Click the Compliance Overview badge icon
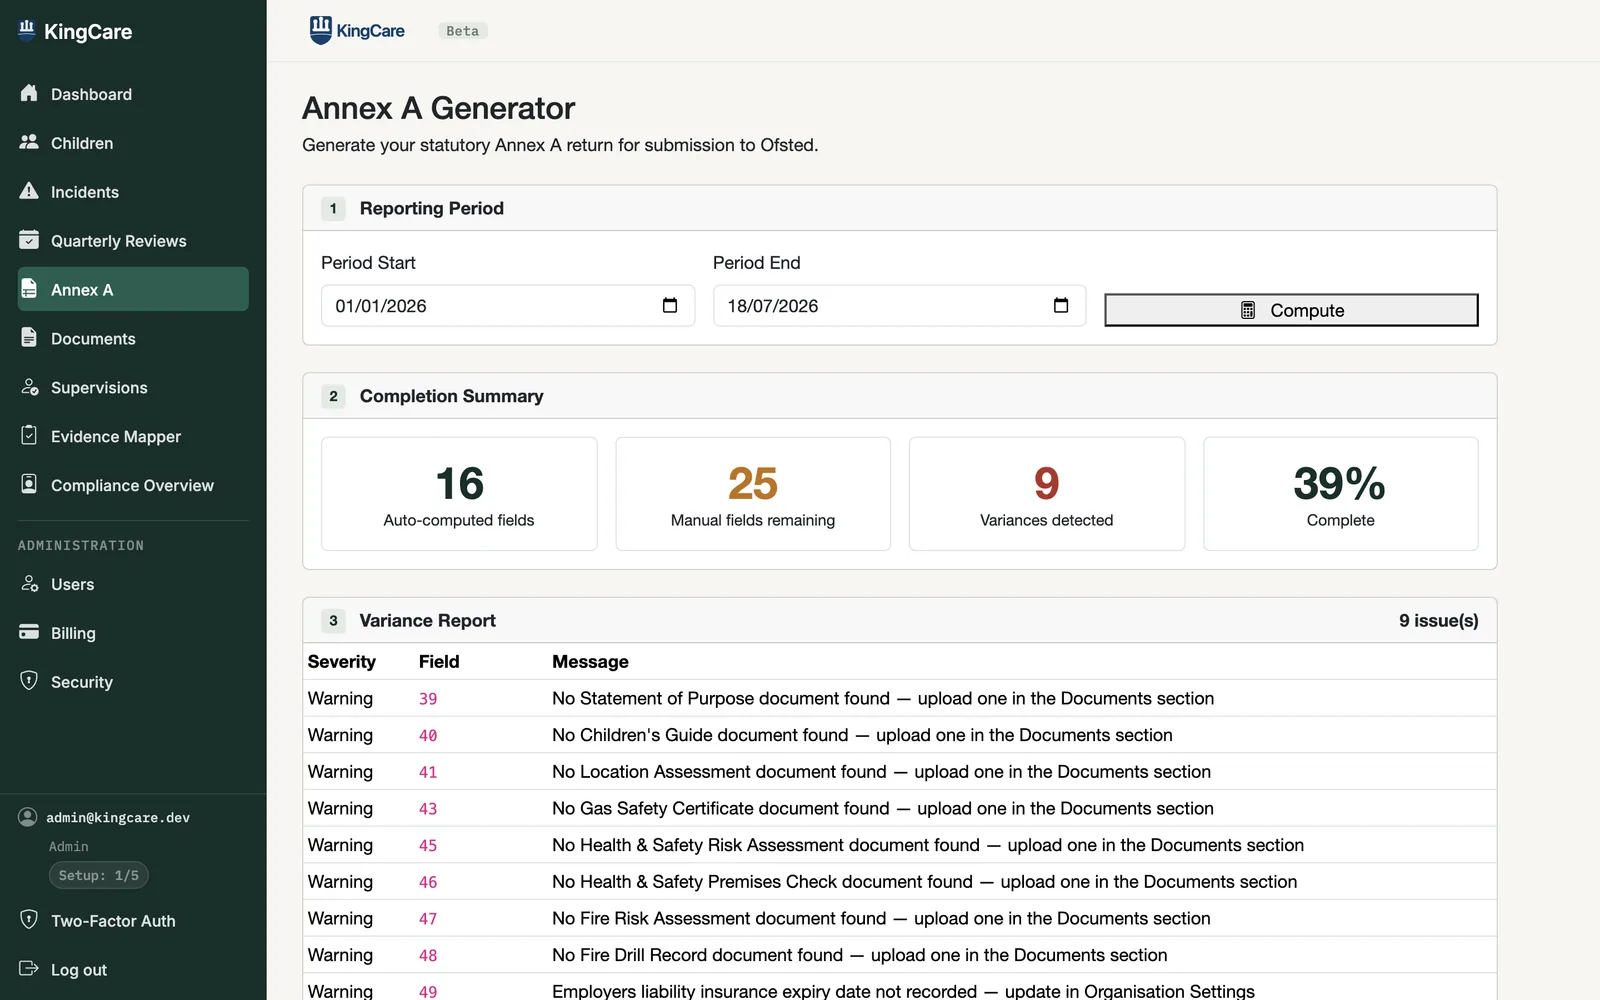Screen dimensions: 1600x1000 coord(29,485)
